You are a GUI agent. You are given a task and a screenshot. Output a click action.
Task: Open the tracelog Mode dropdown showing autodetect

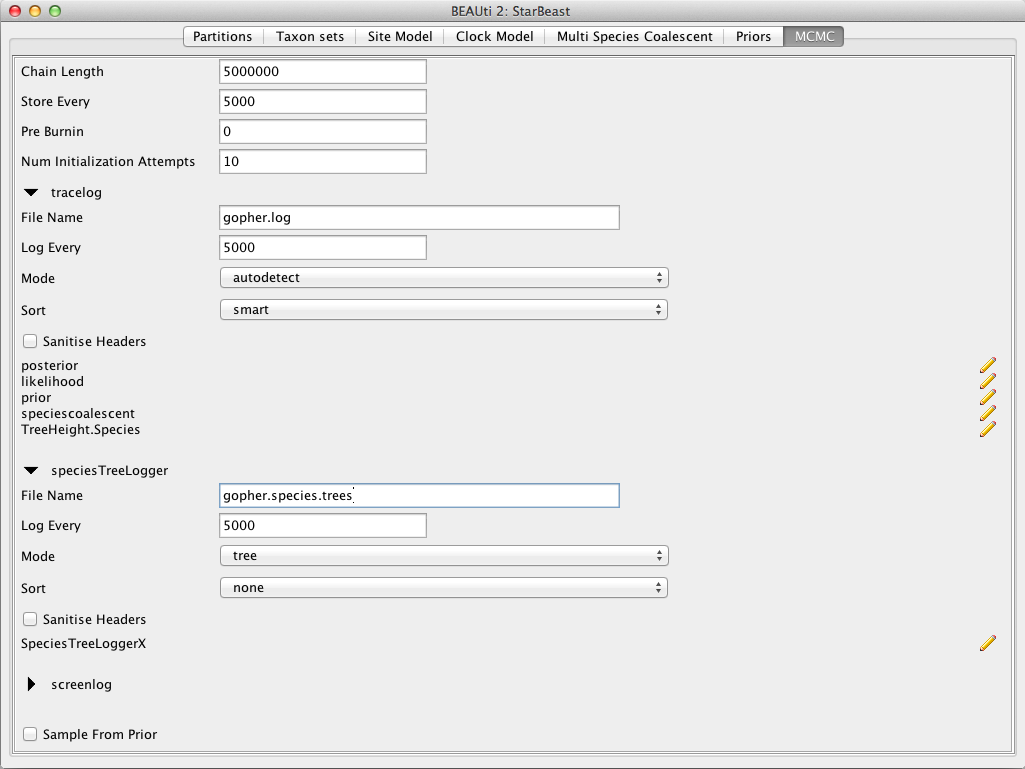point(443,278)
